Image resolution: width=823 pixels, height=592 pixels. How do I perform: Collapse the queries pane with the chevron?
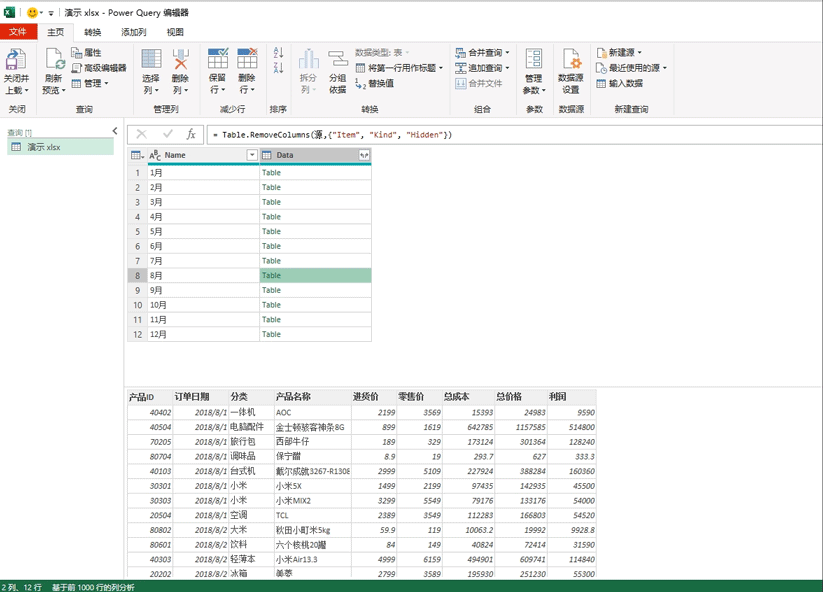[x=115, y=131]
